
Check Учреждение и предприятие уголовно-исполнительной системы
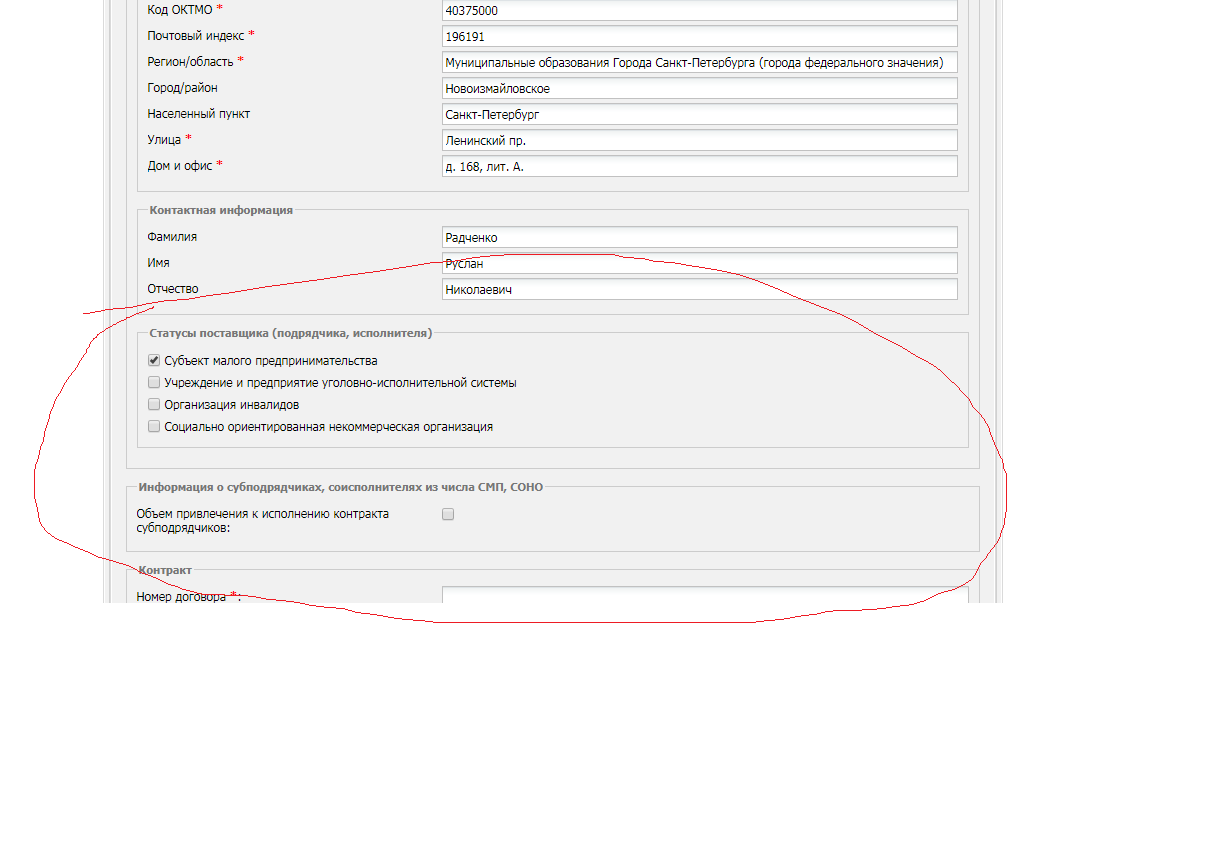(154, 382)
